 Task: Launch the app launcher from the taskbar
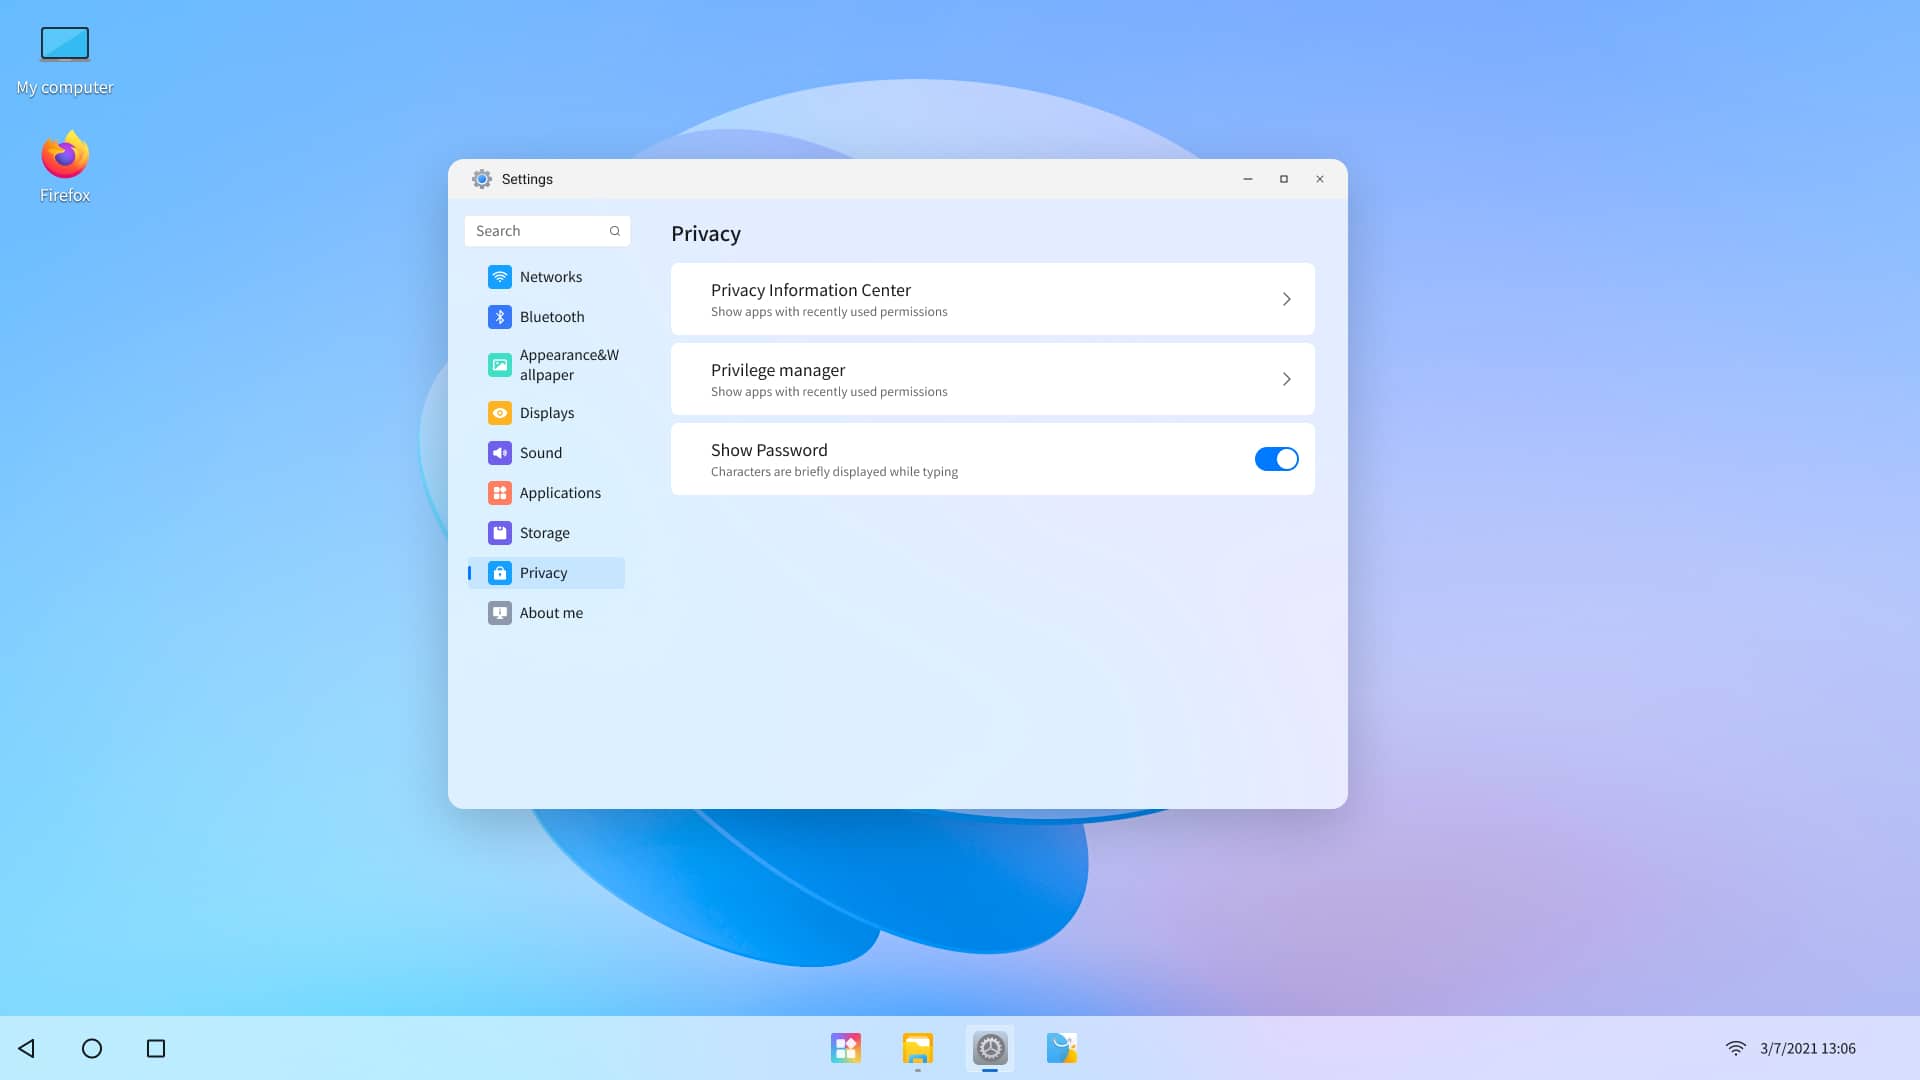(x=845, y=1048)
